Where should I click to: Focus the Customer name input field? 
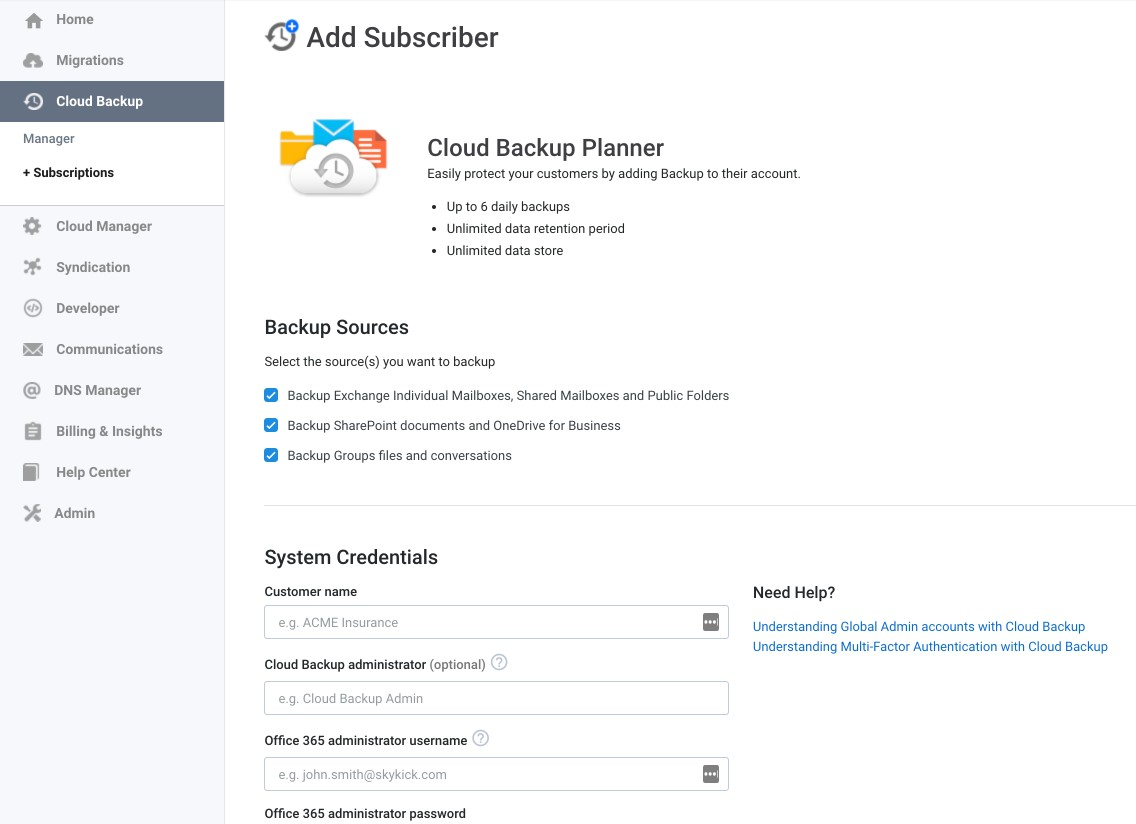point(496,622)
